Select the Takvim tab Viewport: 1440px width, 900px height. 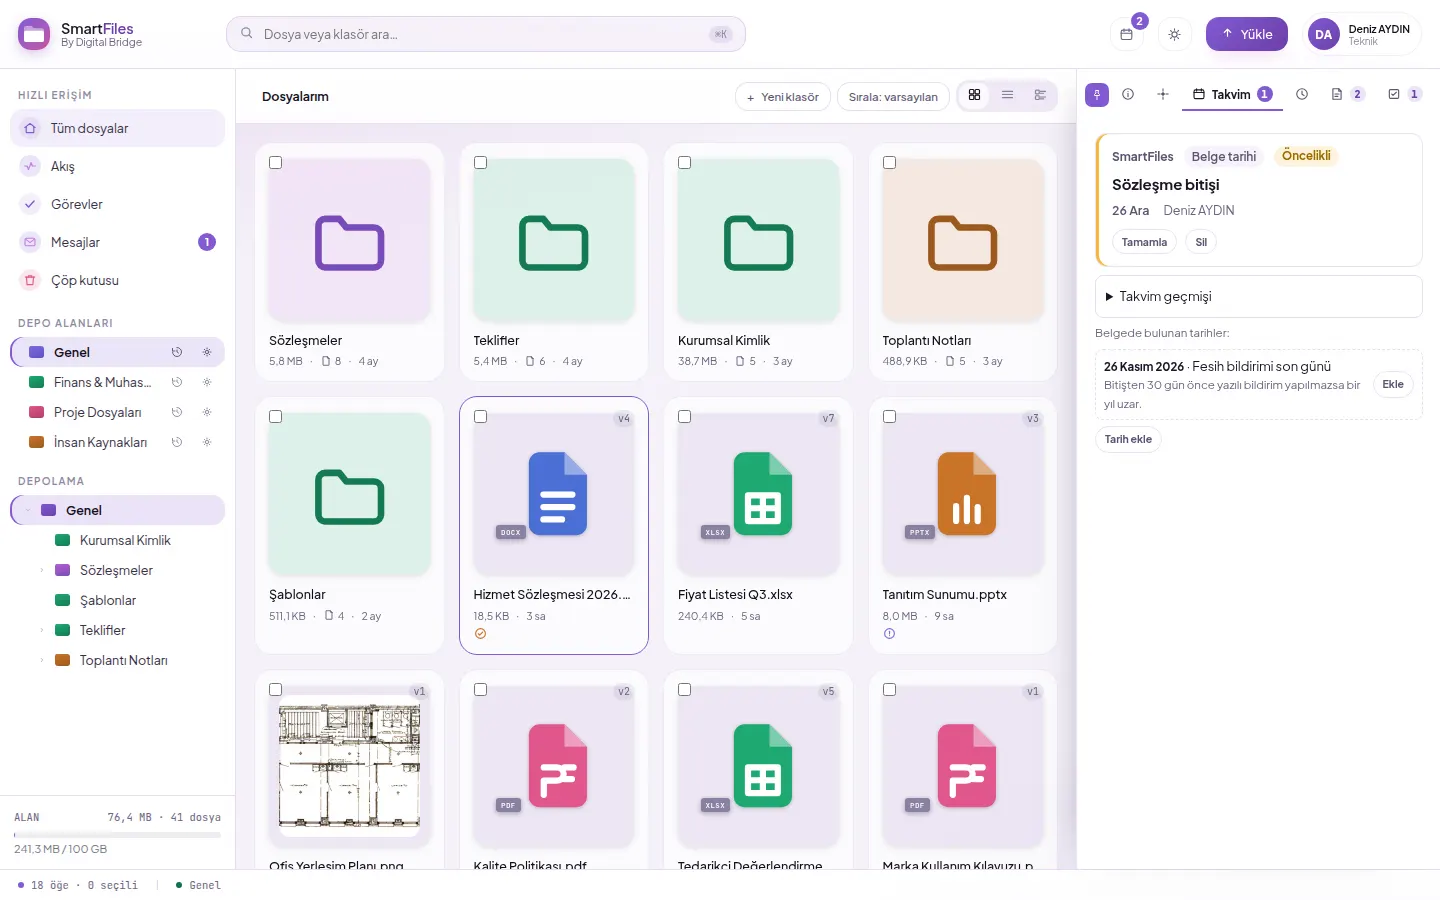click(1232, 94)
